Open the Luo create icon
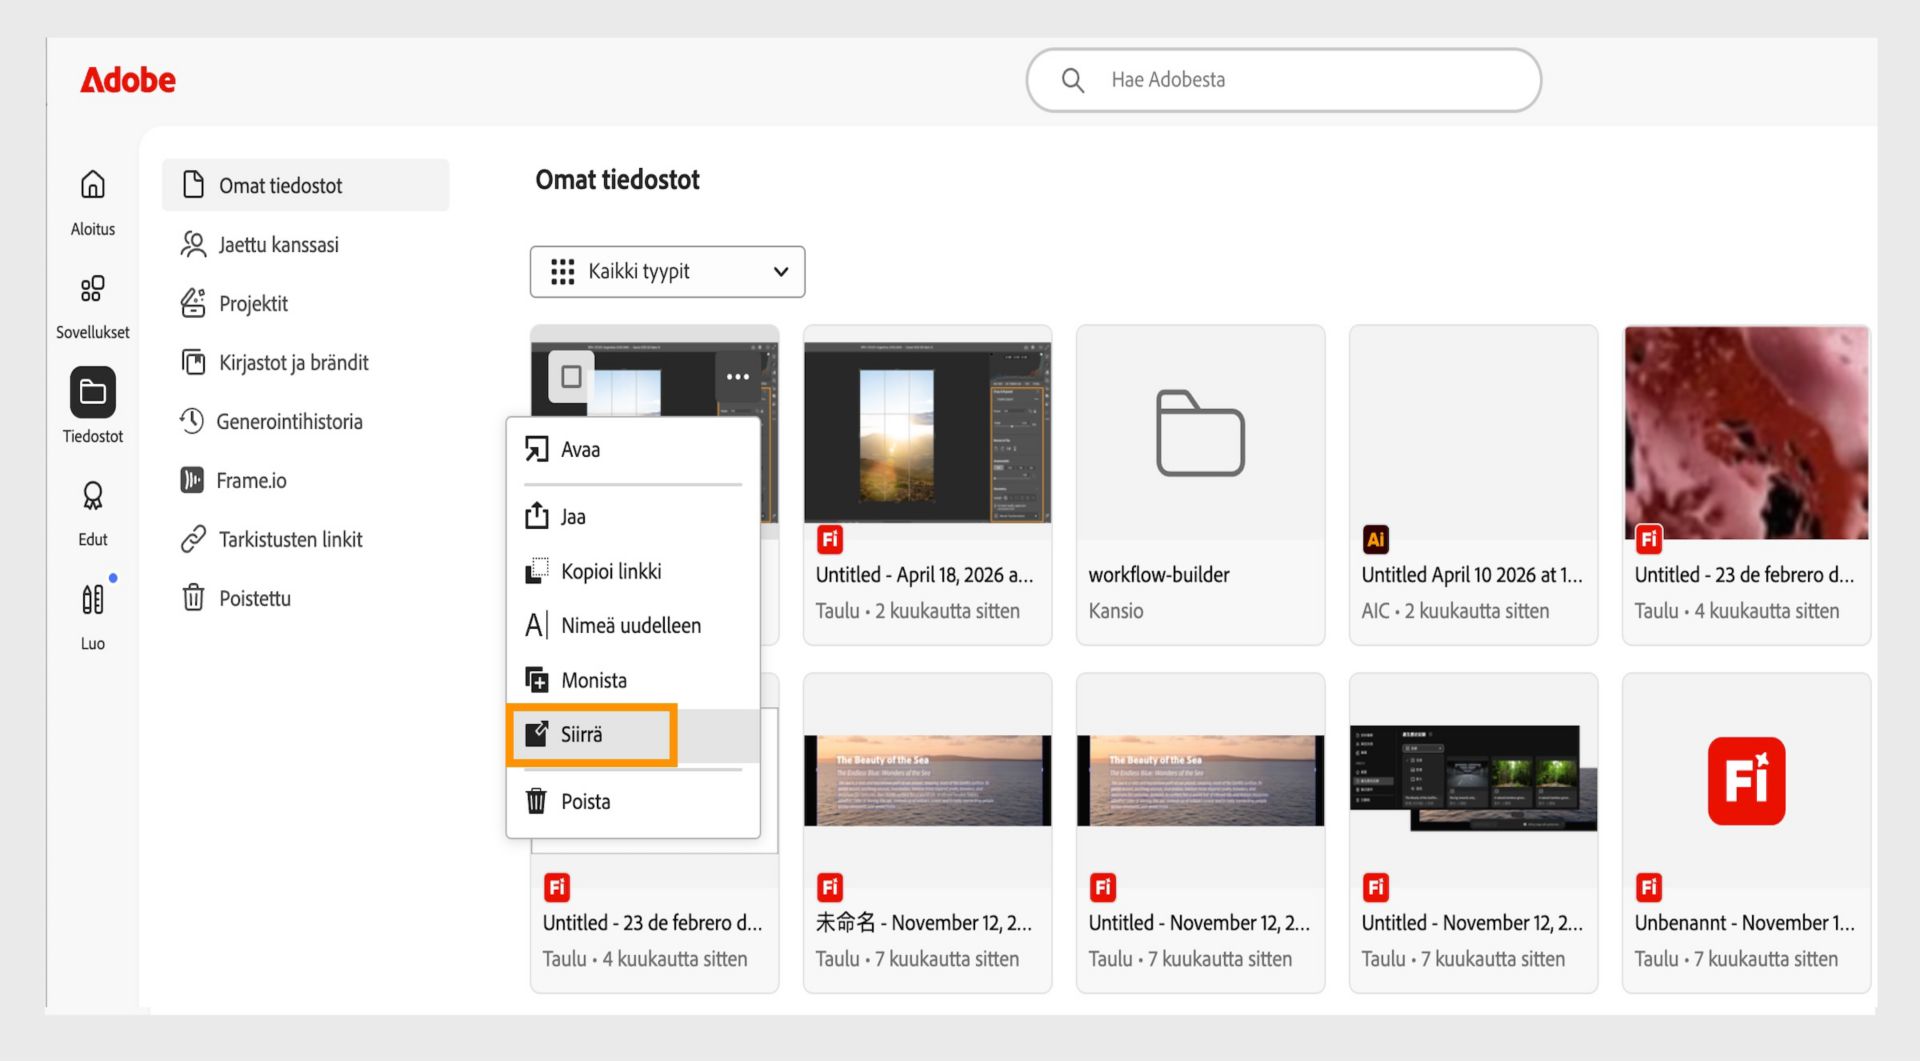Image resolution: width=1920 pixels, height=1061 pixels. 92,600
